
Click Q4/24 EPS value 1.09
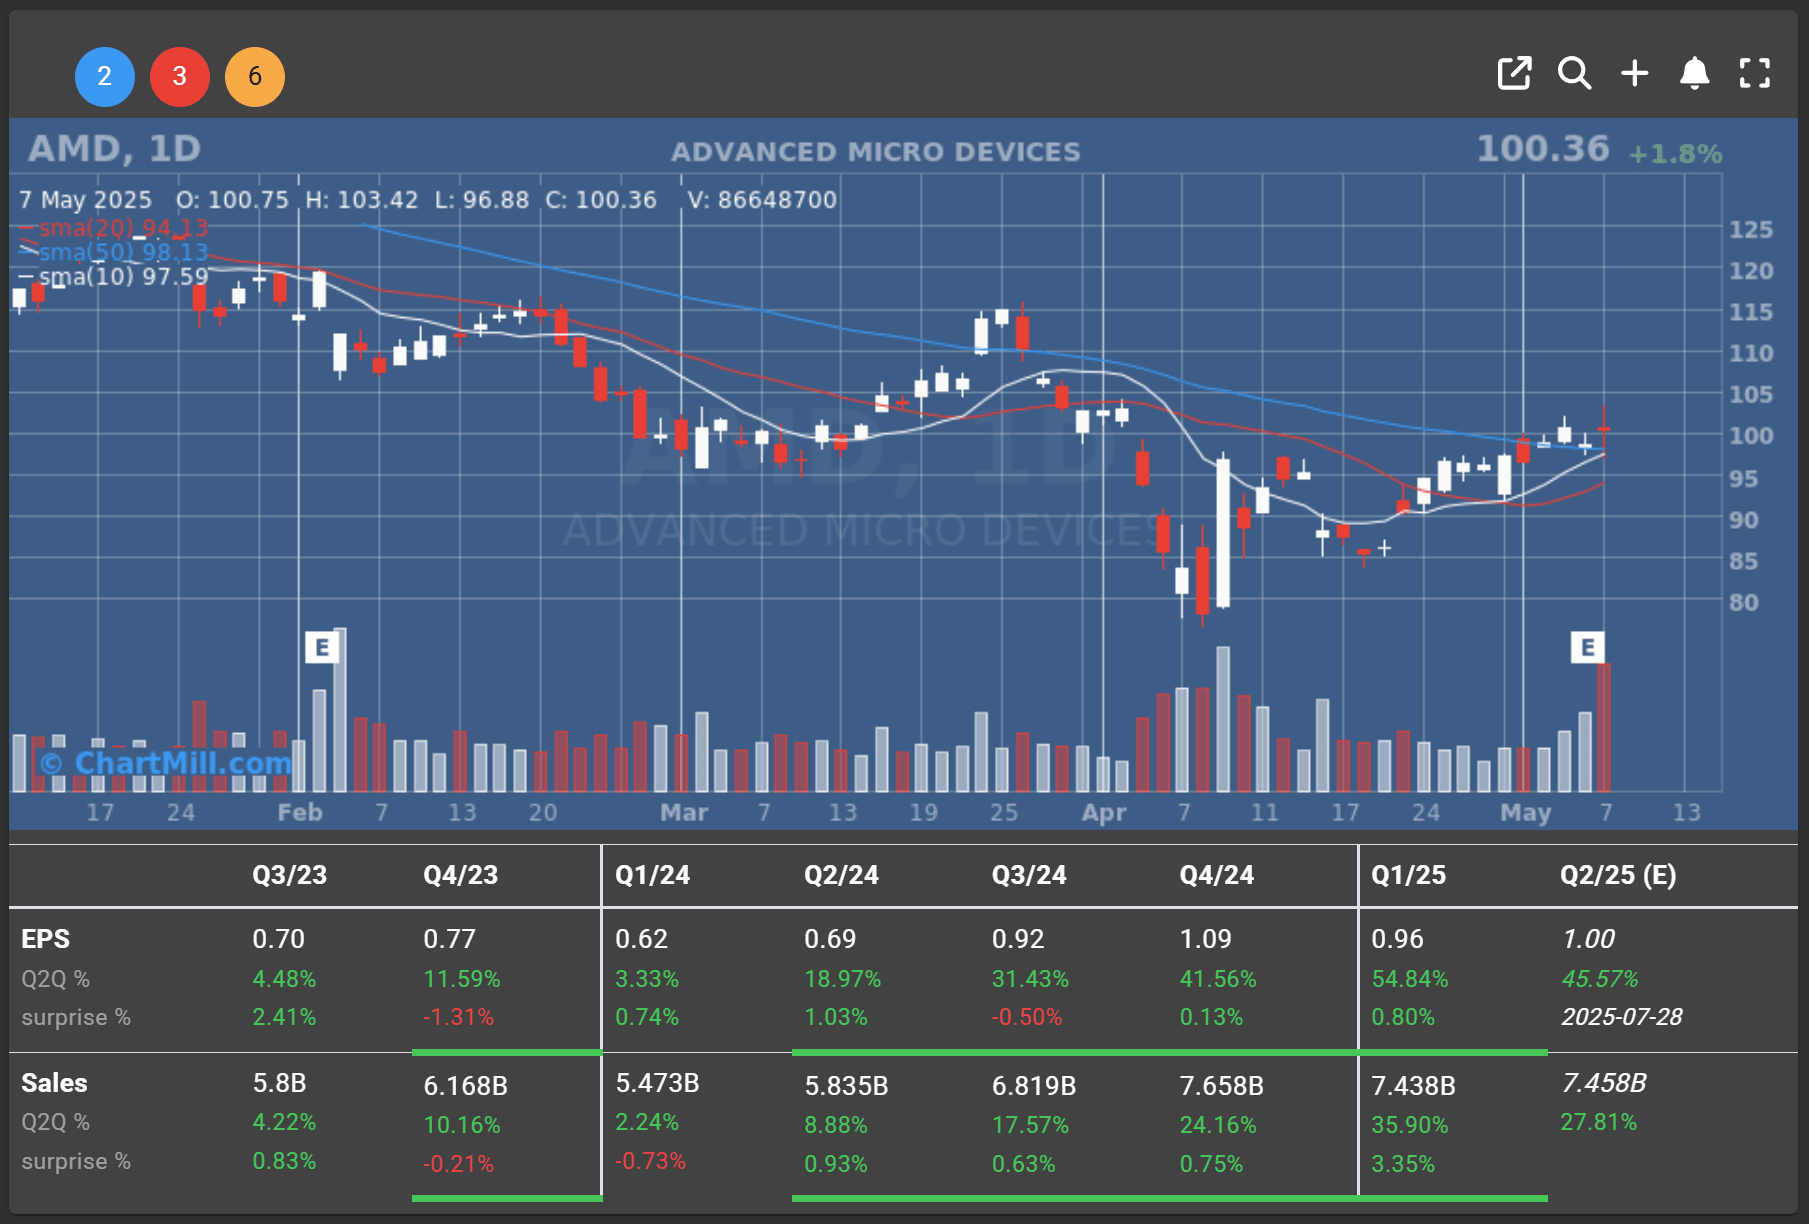[1206, 939]
